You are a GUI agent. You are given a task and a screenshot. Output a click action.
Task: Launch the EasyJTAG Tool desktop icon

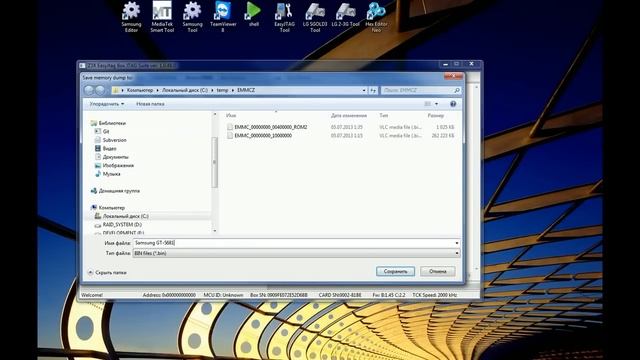(x=284, y=16)
